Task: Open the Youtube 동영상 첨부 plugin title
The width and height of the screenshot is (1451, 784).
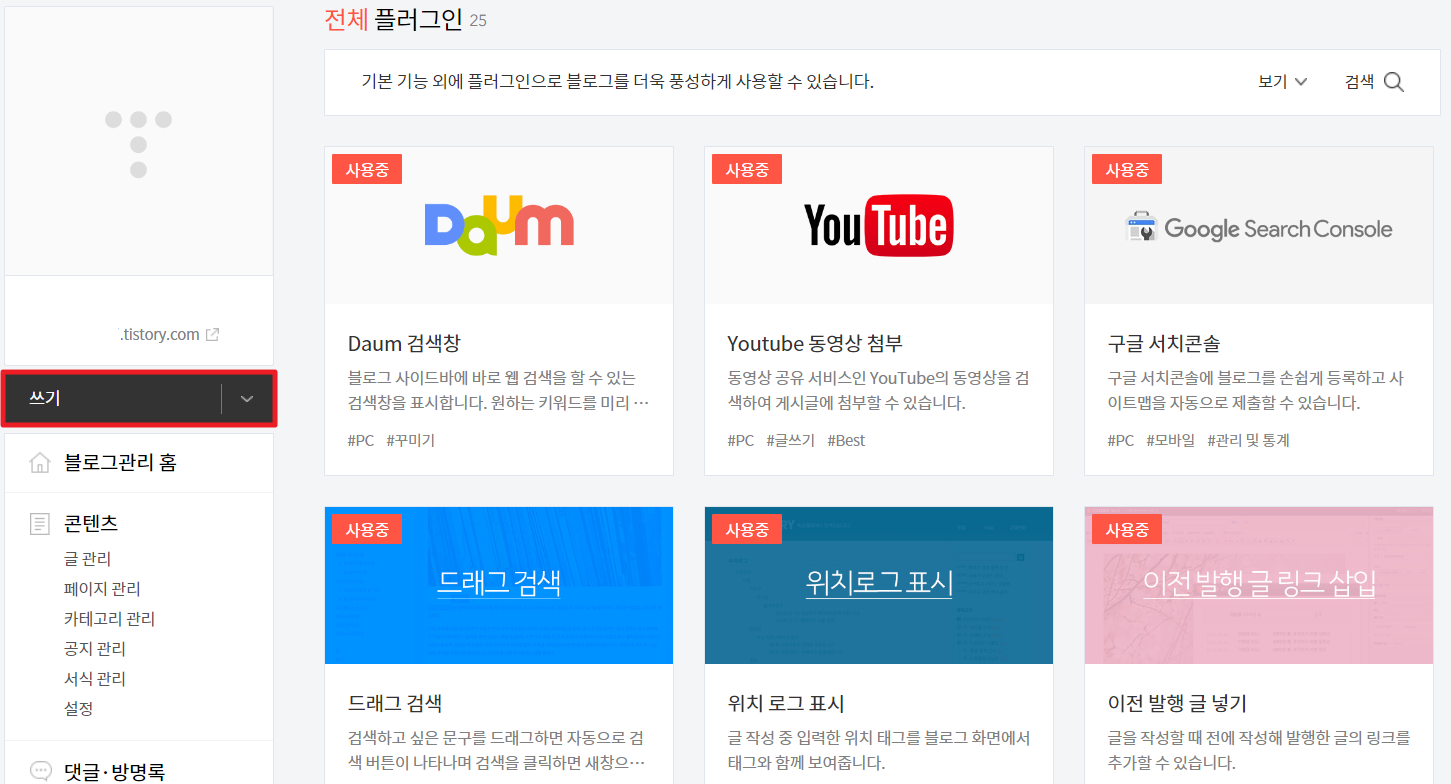Action: coord(815,344)
